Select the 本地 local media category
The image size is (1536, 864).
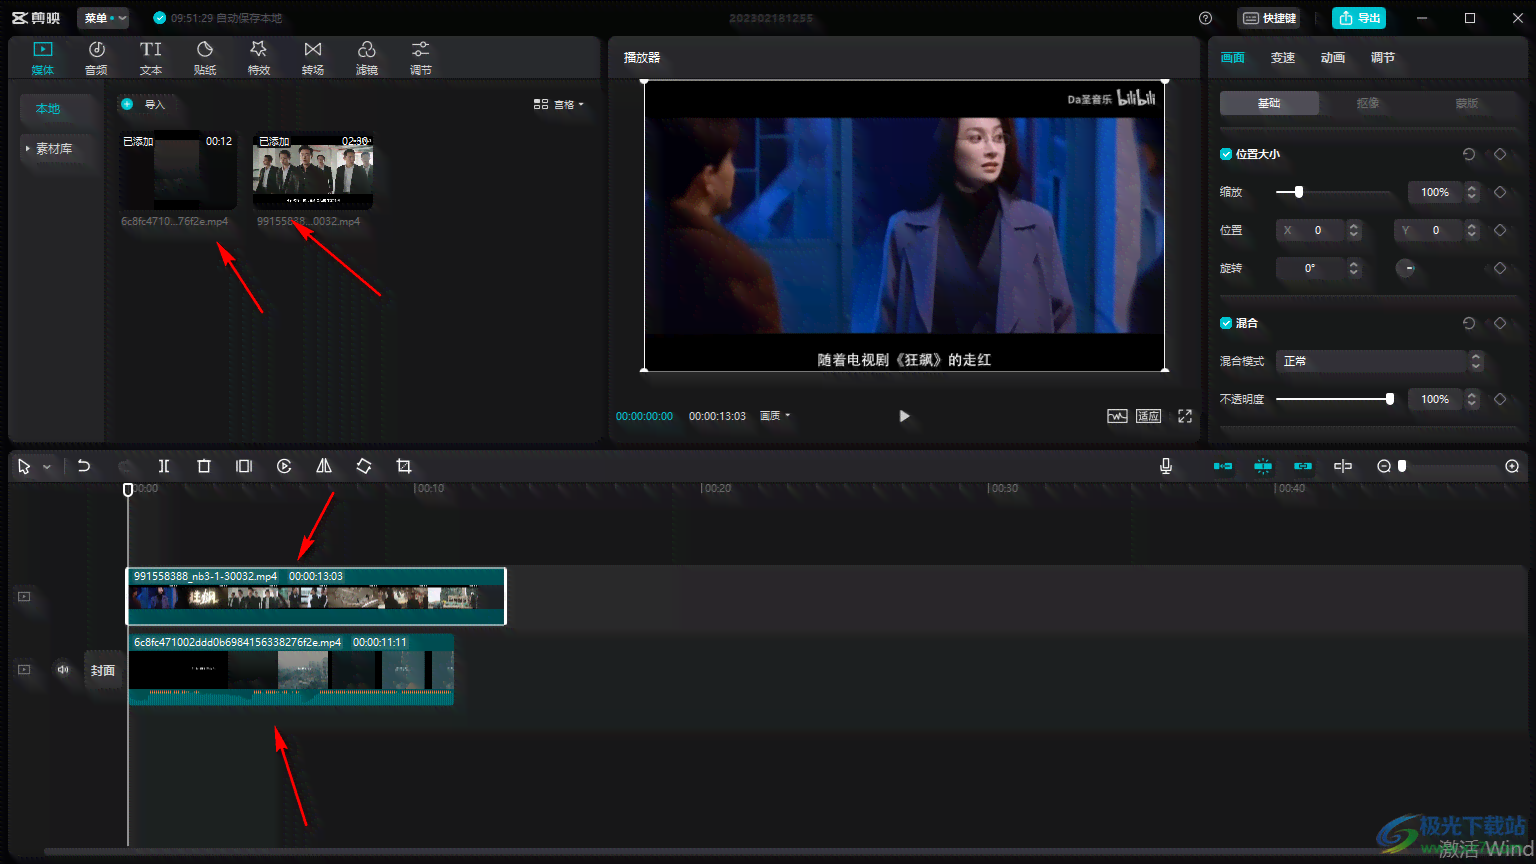[56, 108]
